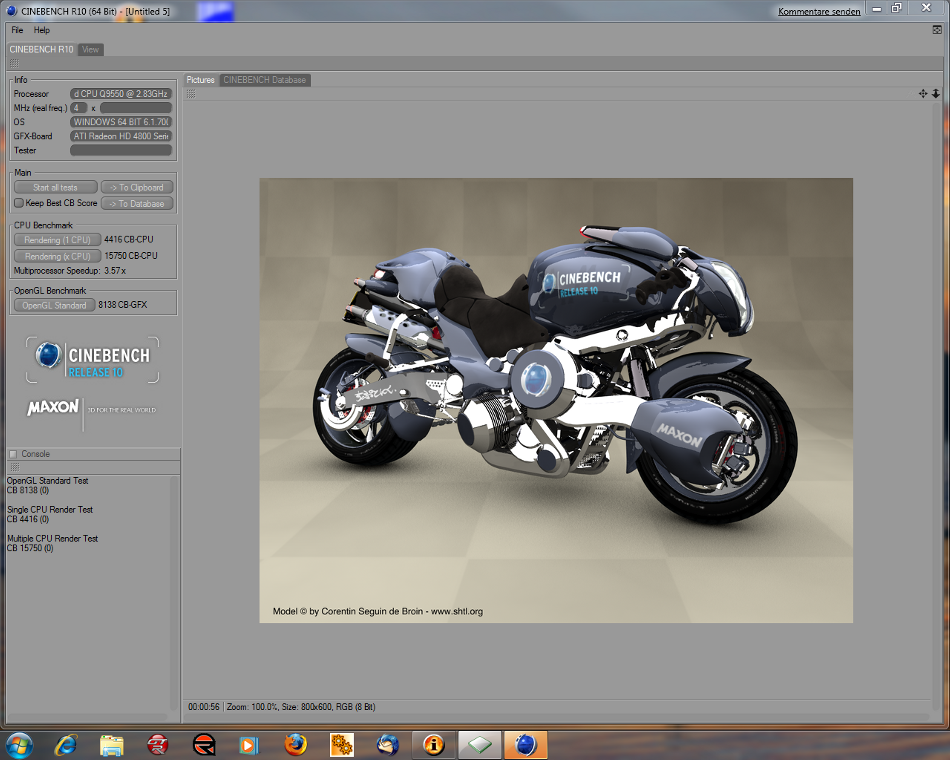Run the Rendering (x CPU) benchmark
The width and height of the screenshot is (950, 760).
[x=57, y=256]
